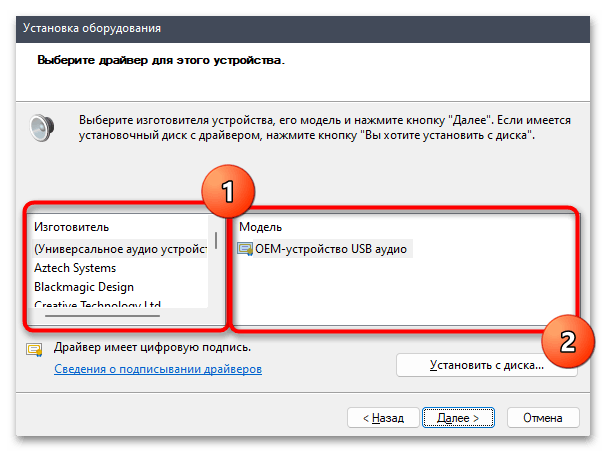The image size is (606, 452).
Task: Click the signed driver certificate icon beside the USB audio model
Action: (x=245, y=249)
